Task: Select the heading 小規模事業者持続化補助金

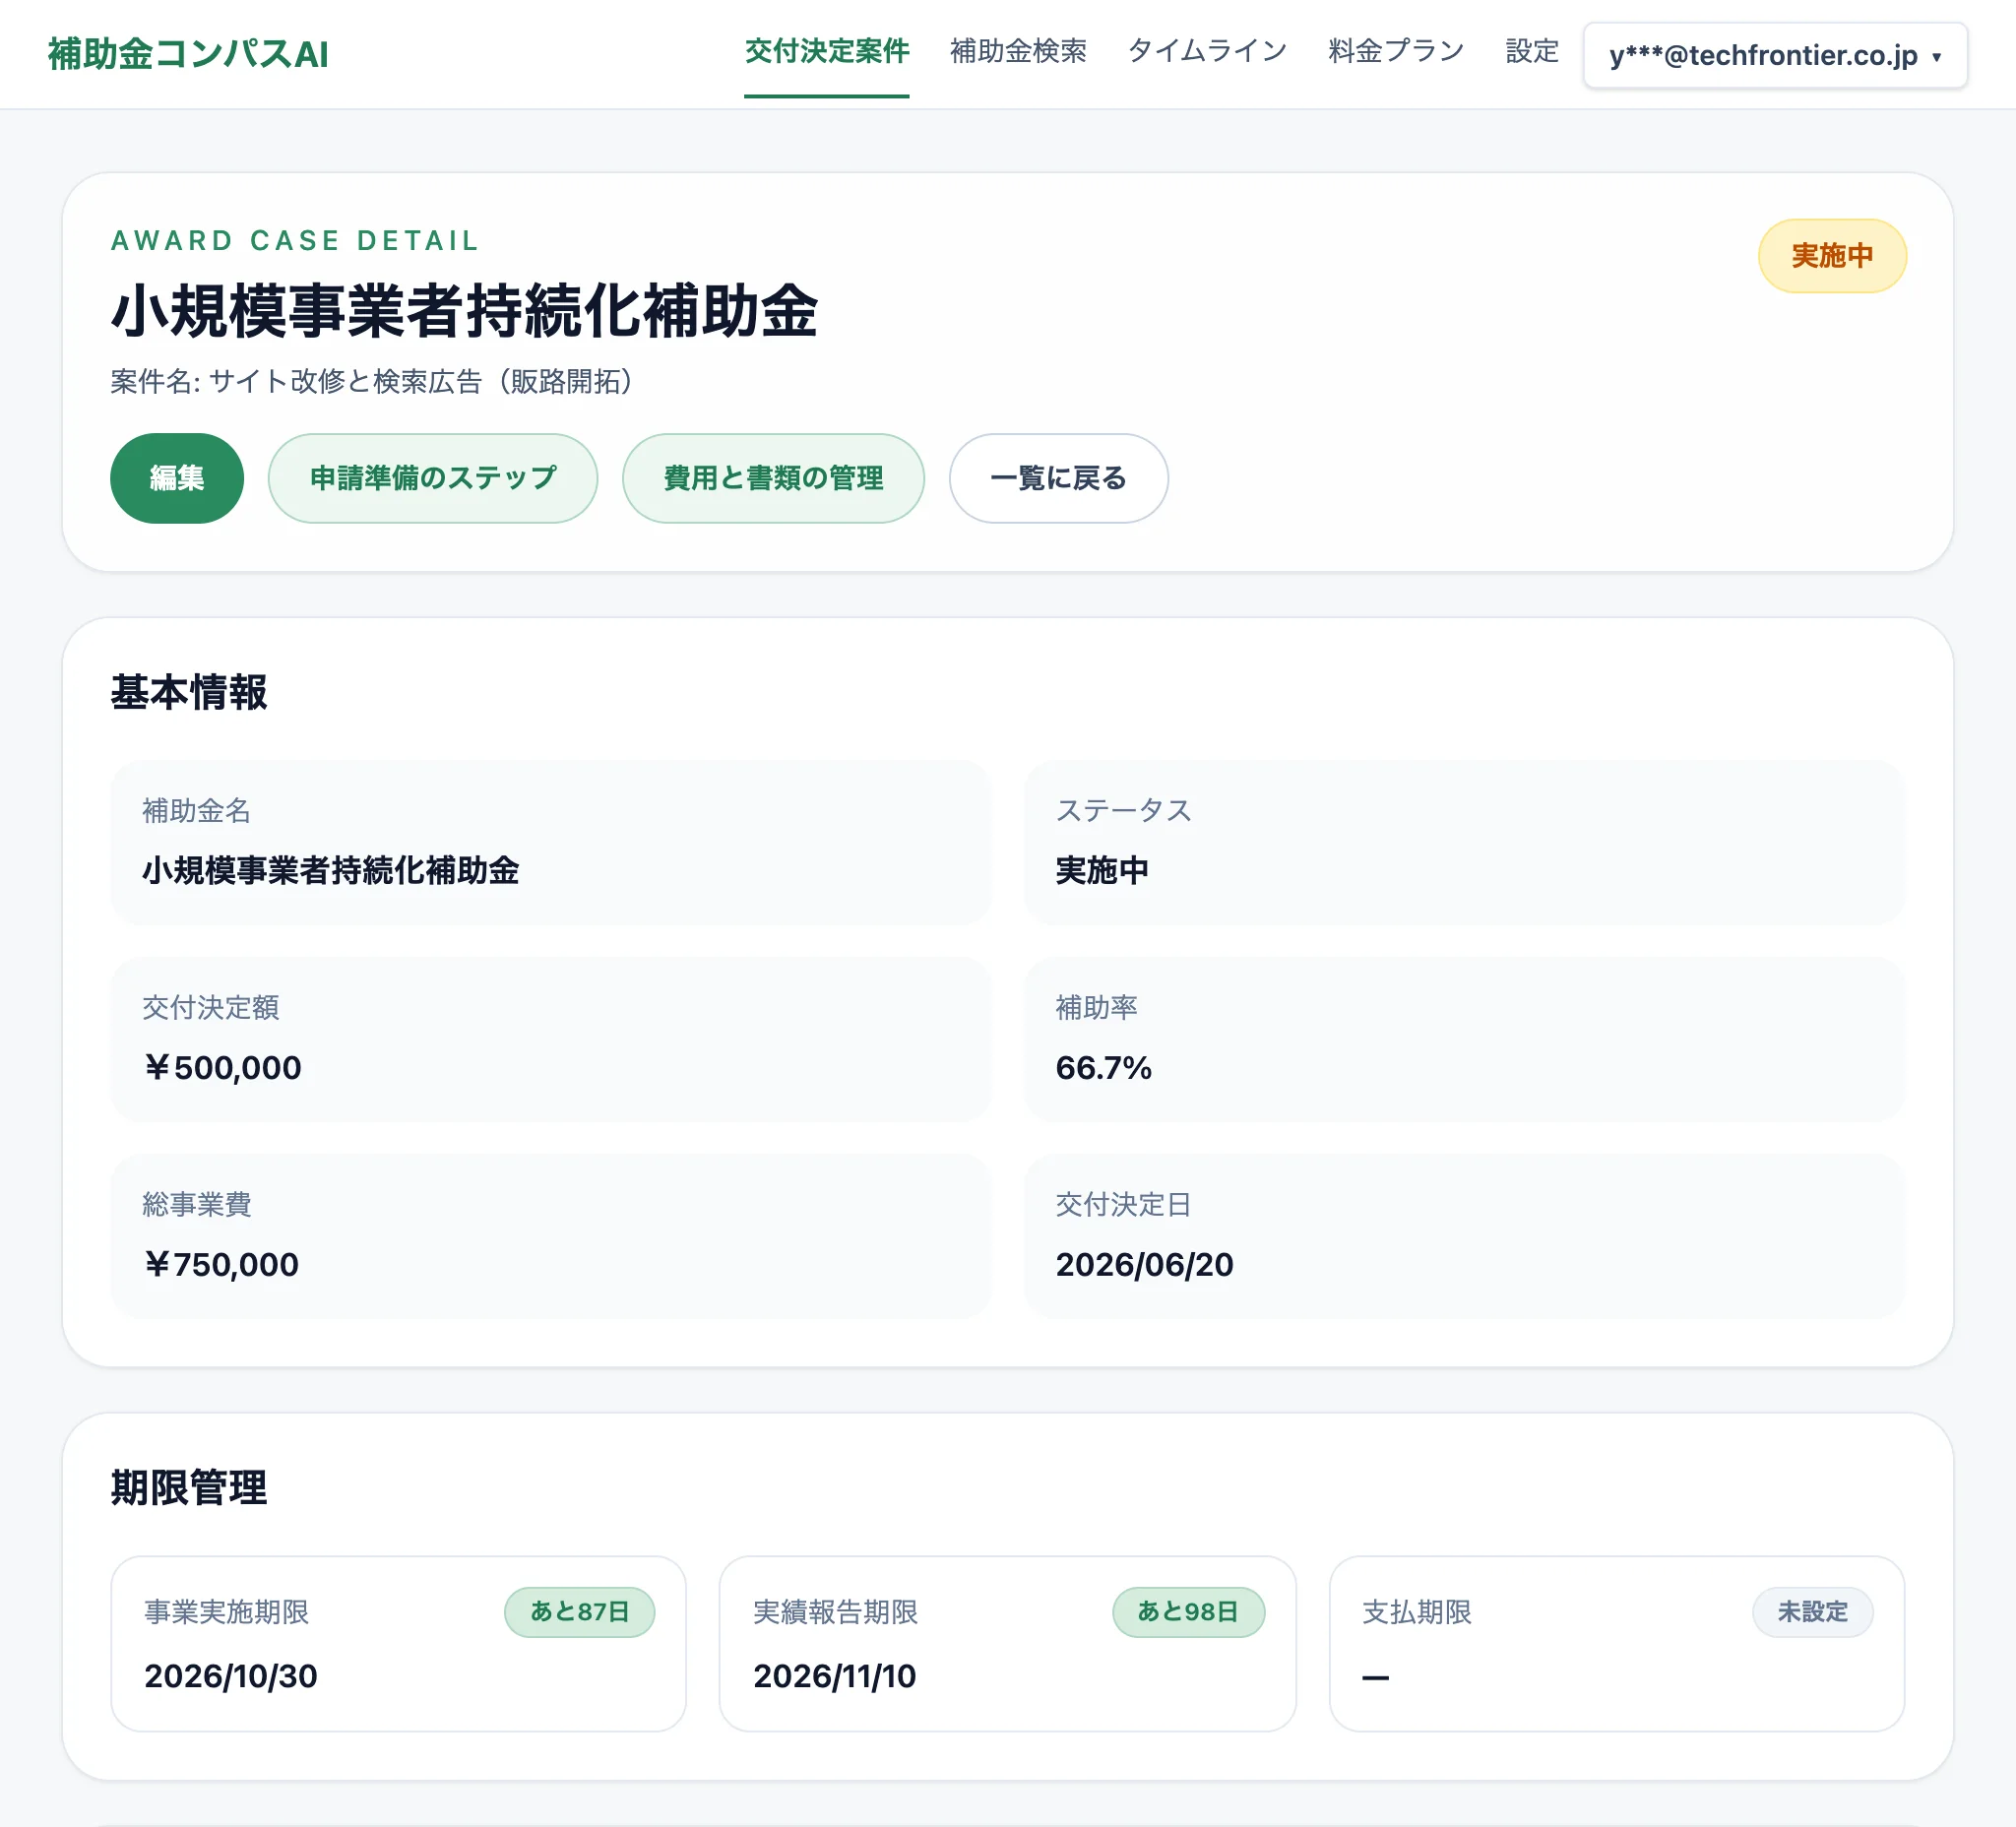Action: coord(464,311)
